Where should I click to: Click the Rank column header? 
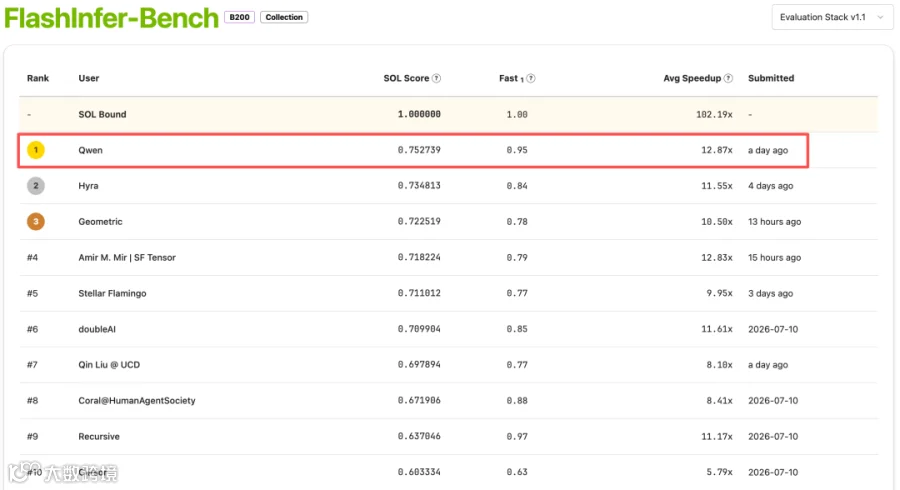[x=38, y=78]
